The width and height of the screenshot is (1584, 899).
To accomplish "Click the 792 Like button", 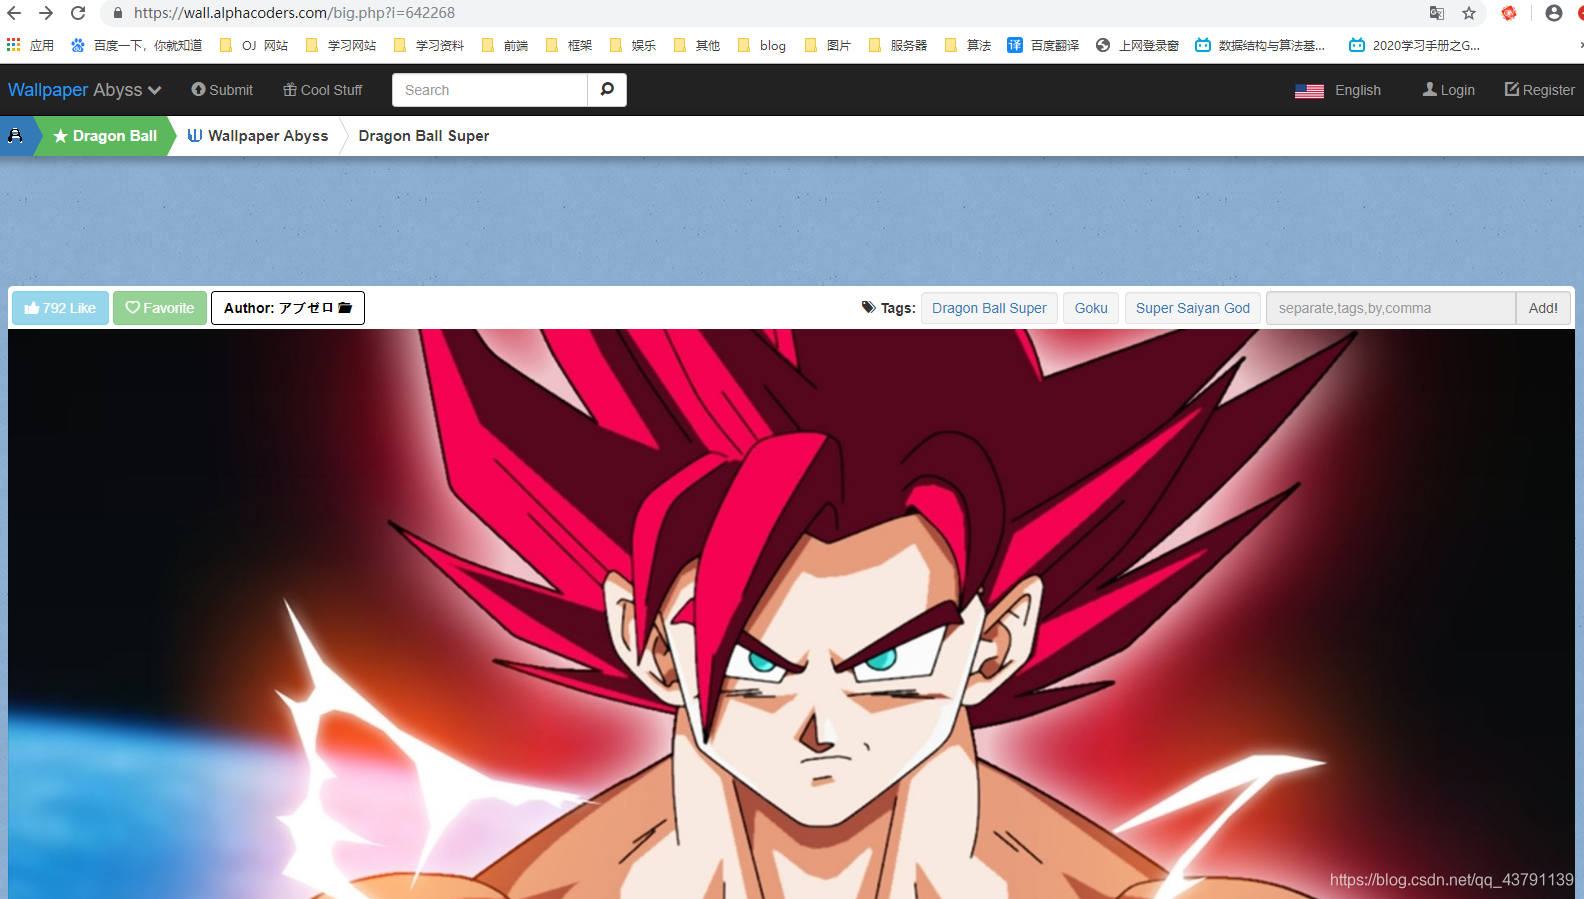I will (x=60, y=308).
